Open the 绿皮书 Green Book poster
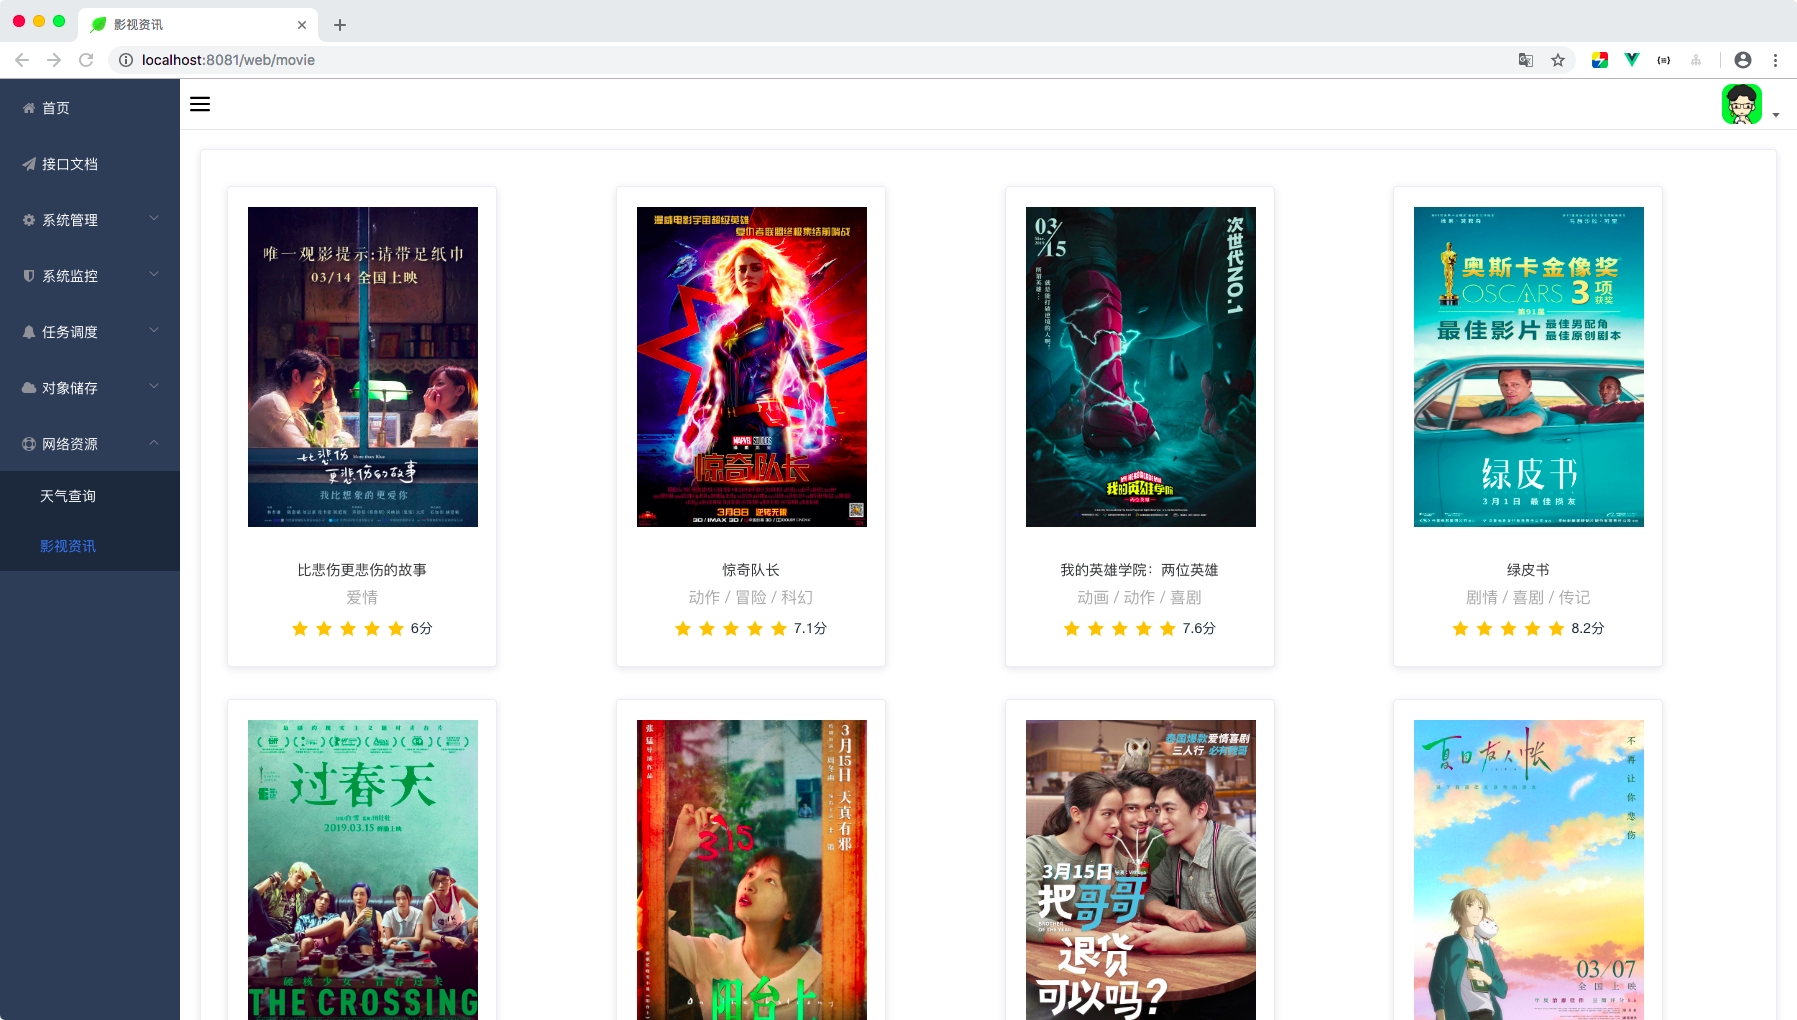The image size is (1797, 1020). coord(1529,367)
